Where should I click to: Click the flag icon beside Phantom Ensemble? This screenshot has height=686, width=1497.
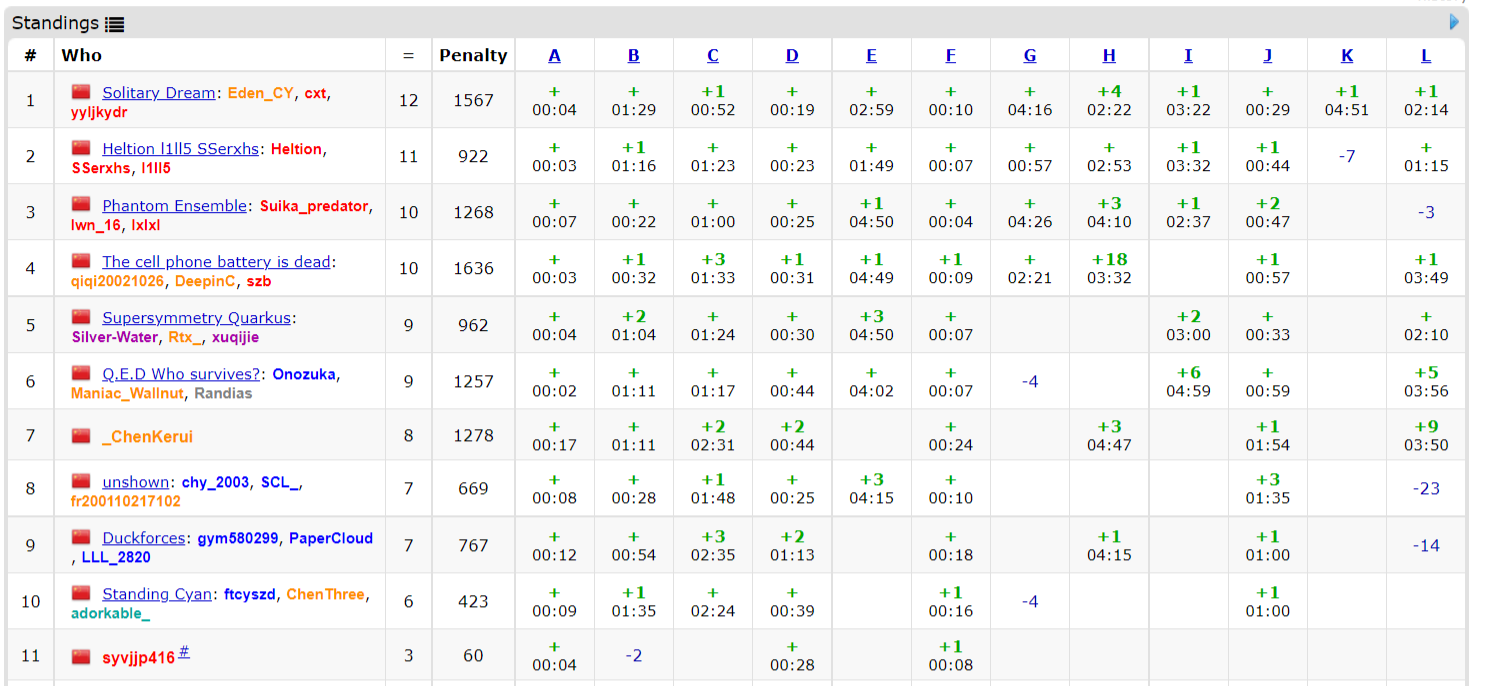pos(81,205)
